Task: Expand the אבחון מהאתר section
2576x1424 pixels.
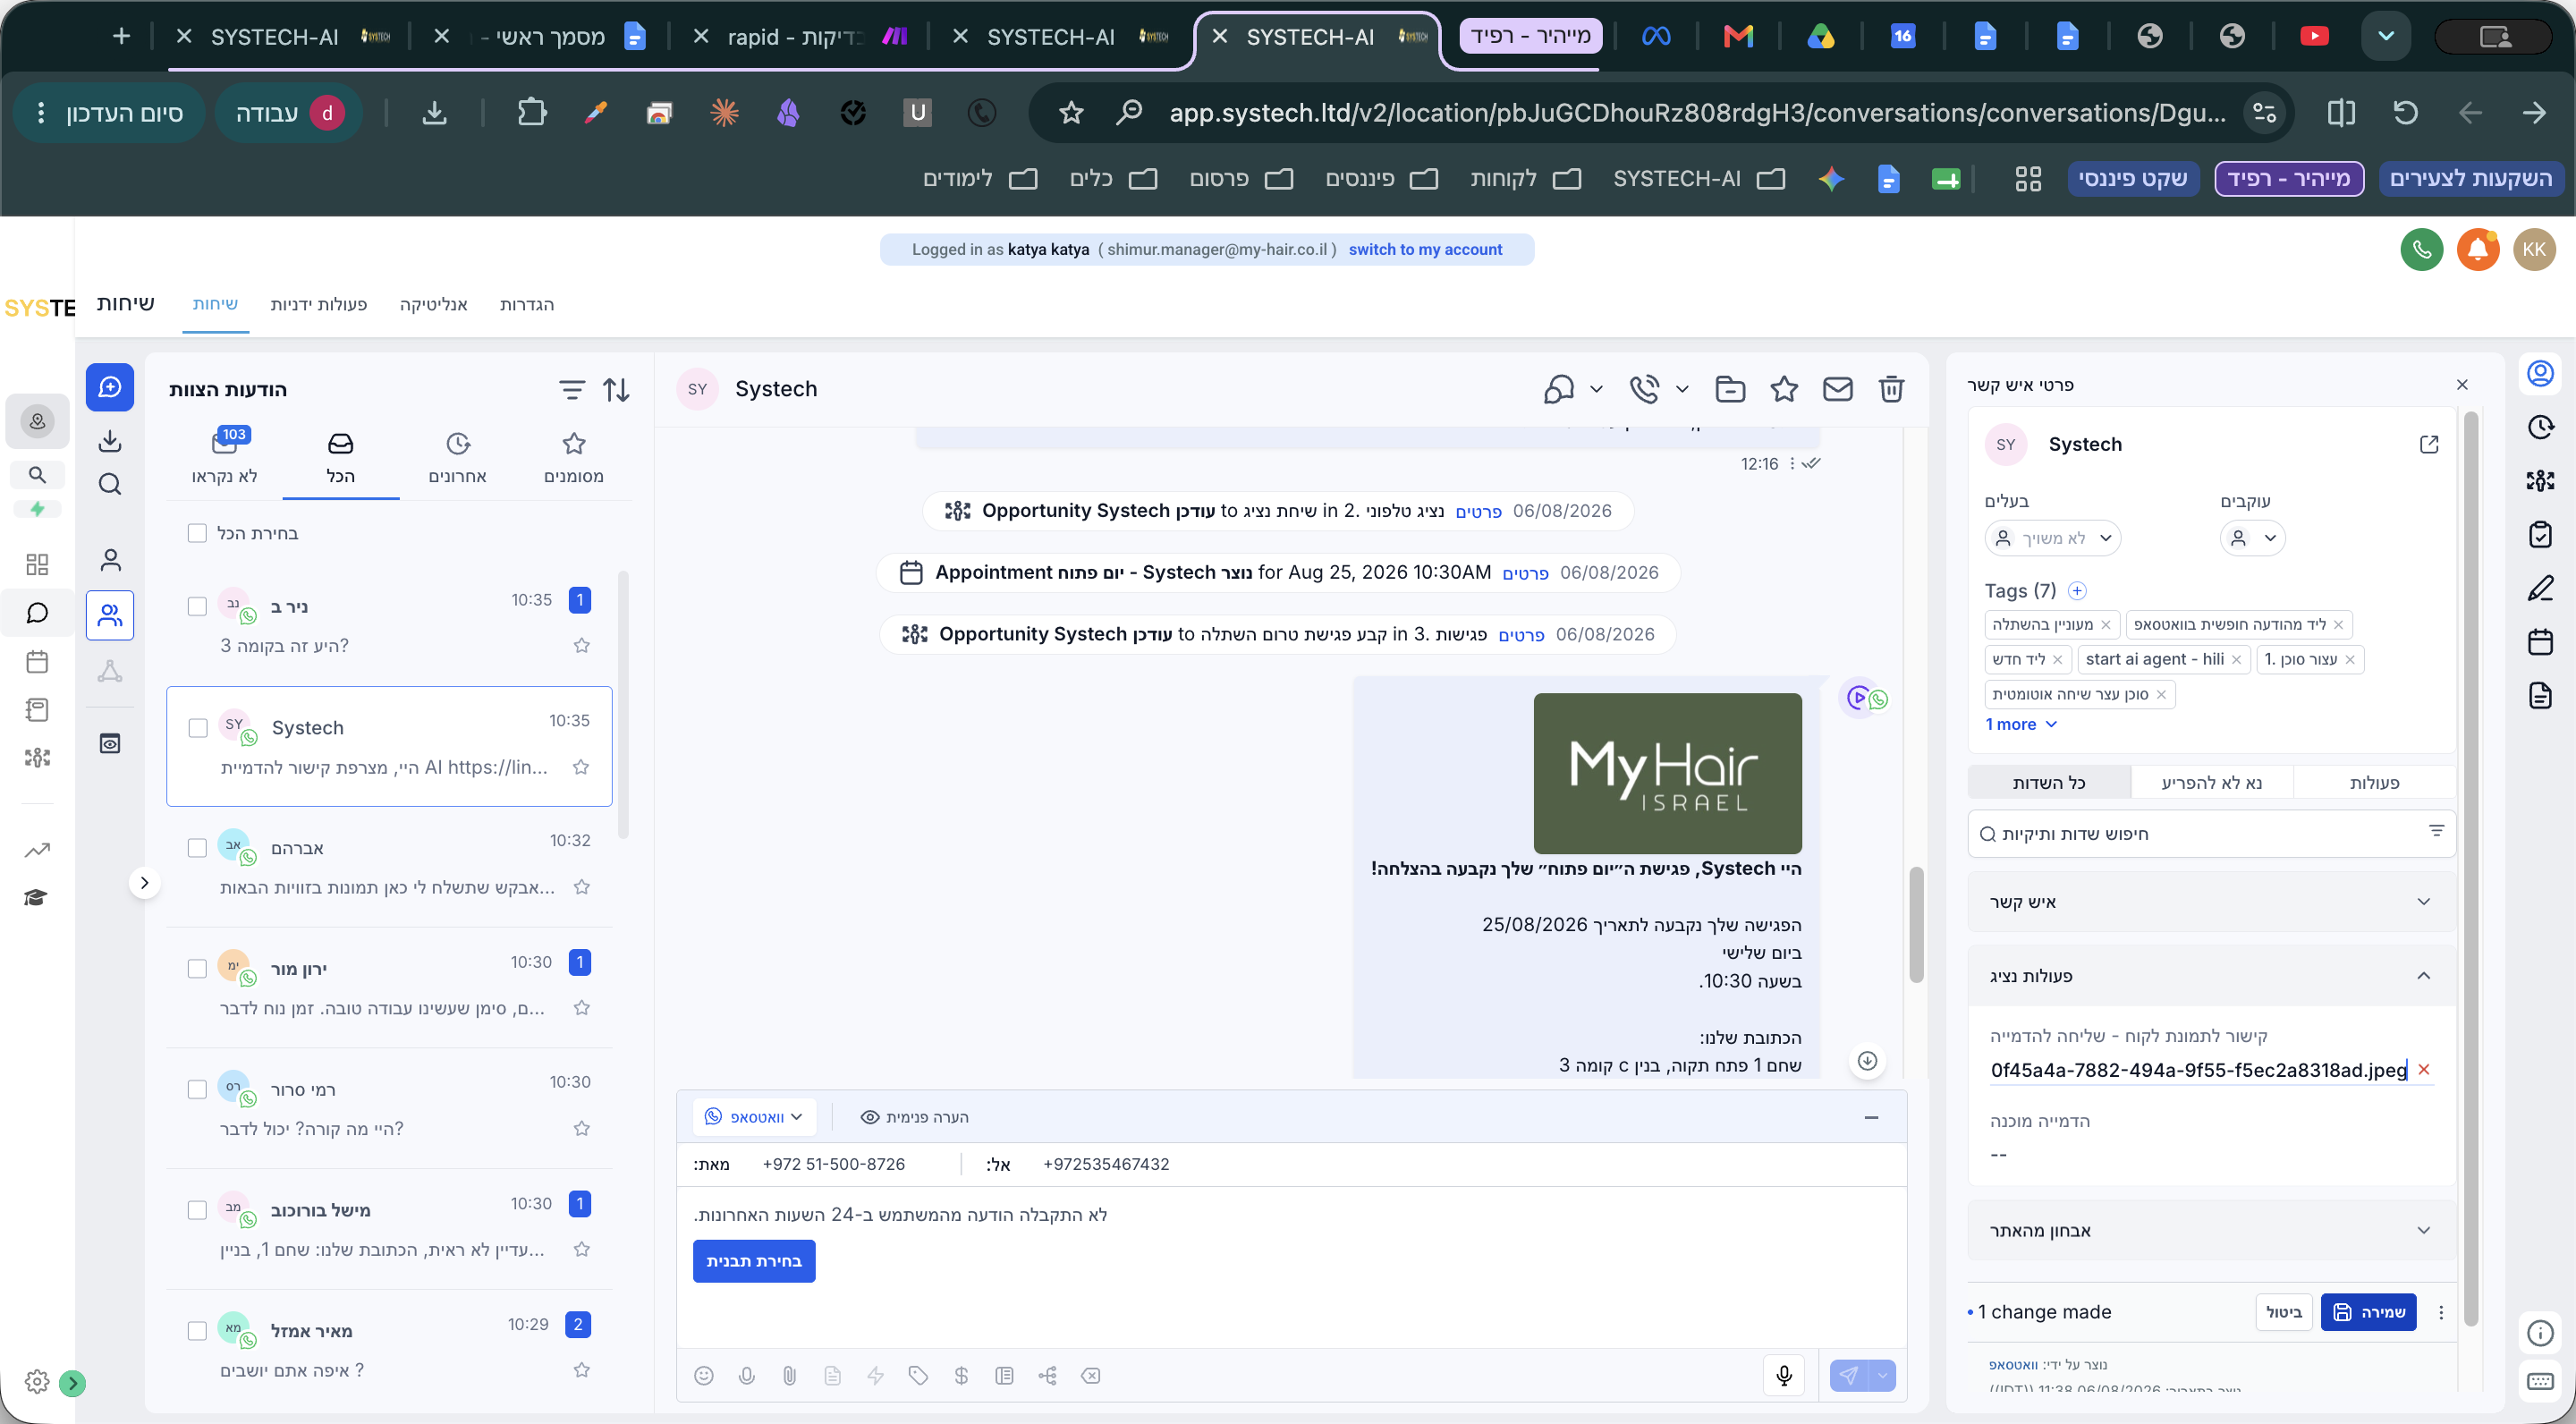Action: pos(2210,1230)
